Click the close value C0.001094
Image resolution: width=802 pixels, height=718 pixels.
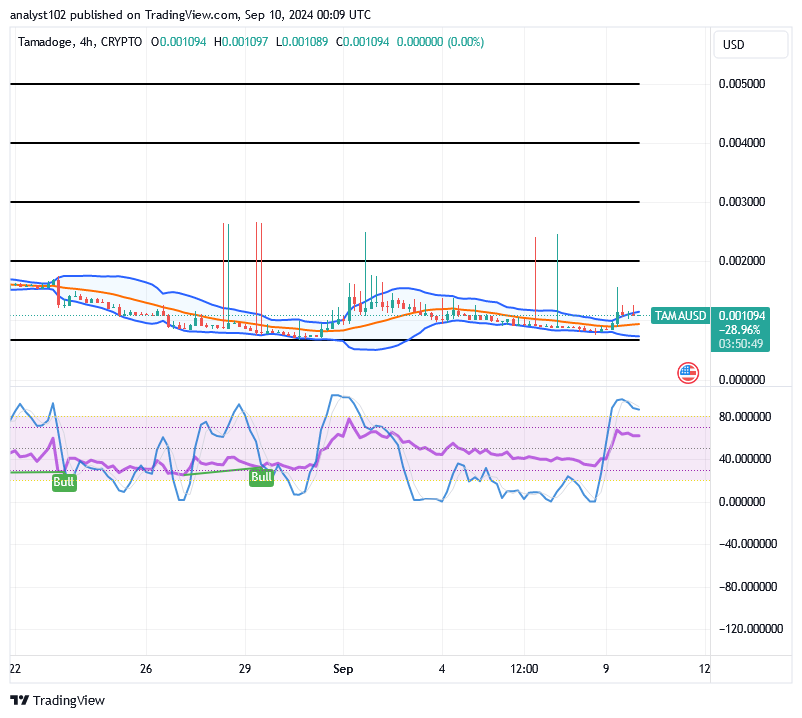click(x=362, y=42)
